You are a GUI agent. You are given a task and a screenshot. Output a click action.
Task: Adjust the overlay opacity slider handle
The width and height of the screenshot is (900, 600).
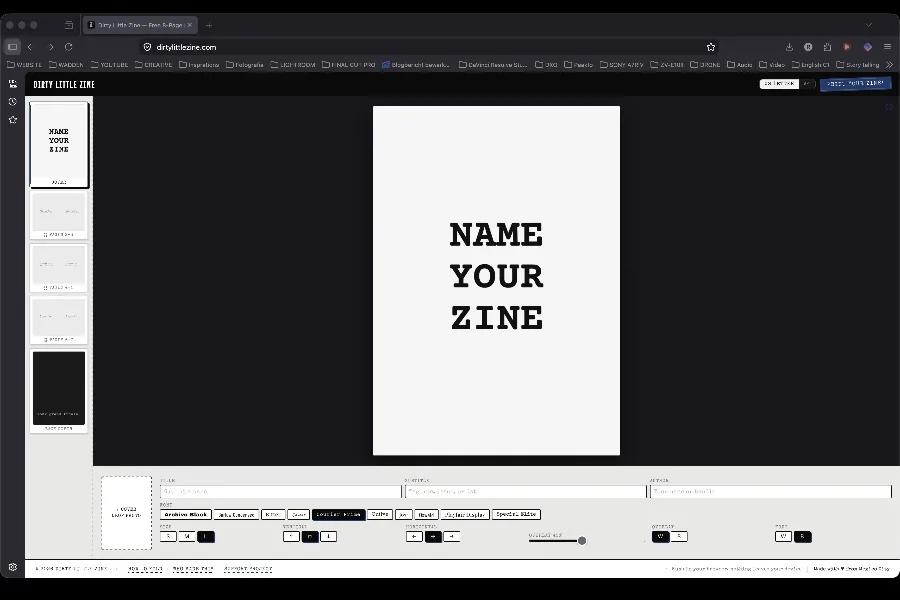(582, 540)
